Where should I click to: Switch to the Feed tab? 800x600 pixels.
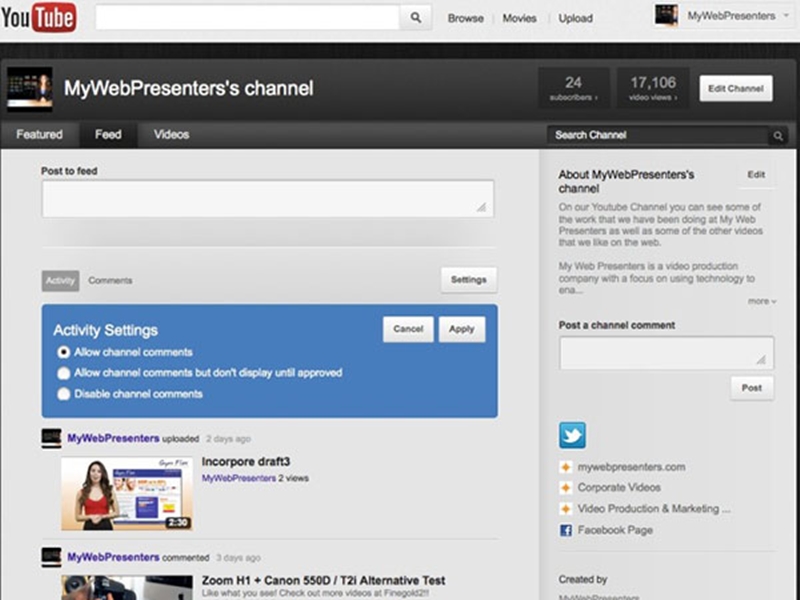(108, 135)
